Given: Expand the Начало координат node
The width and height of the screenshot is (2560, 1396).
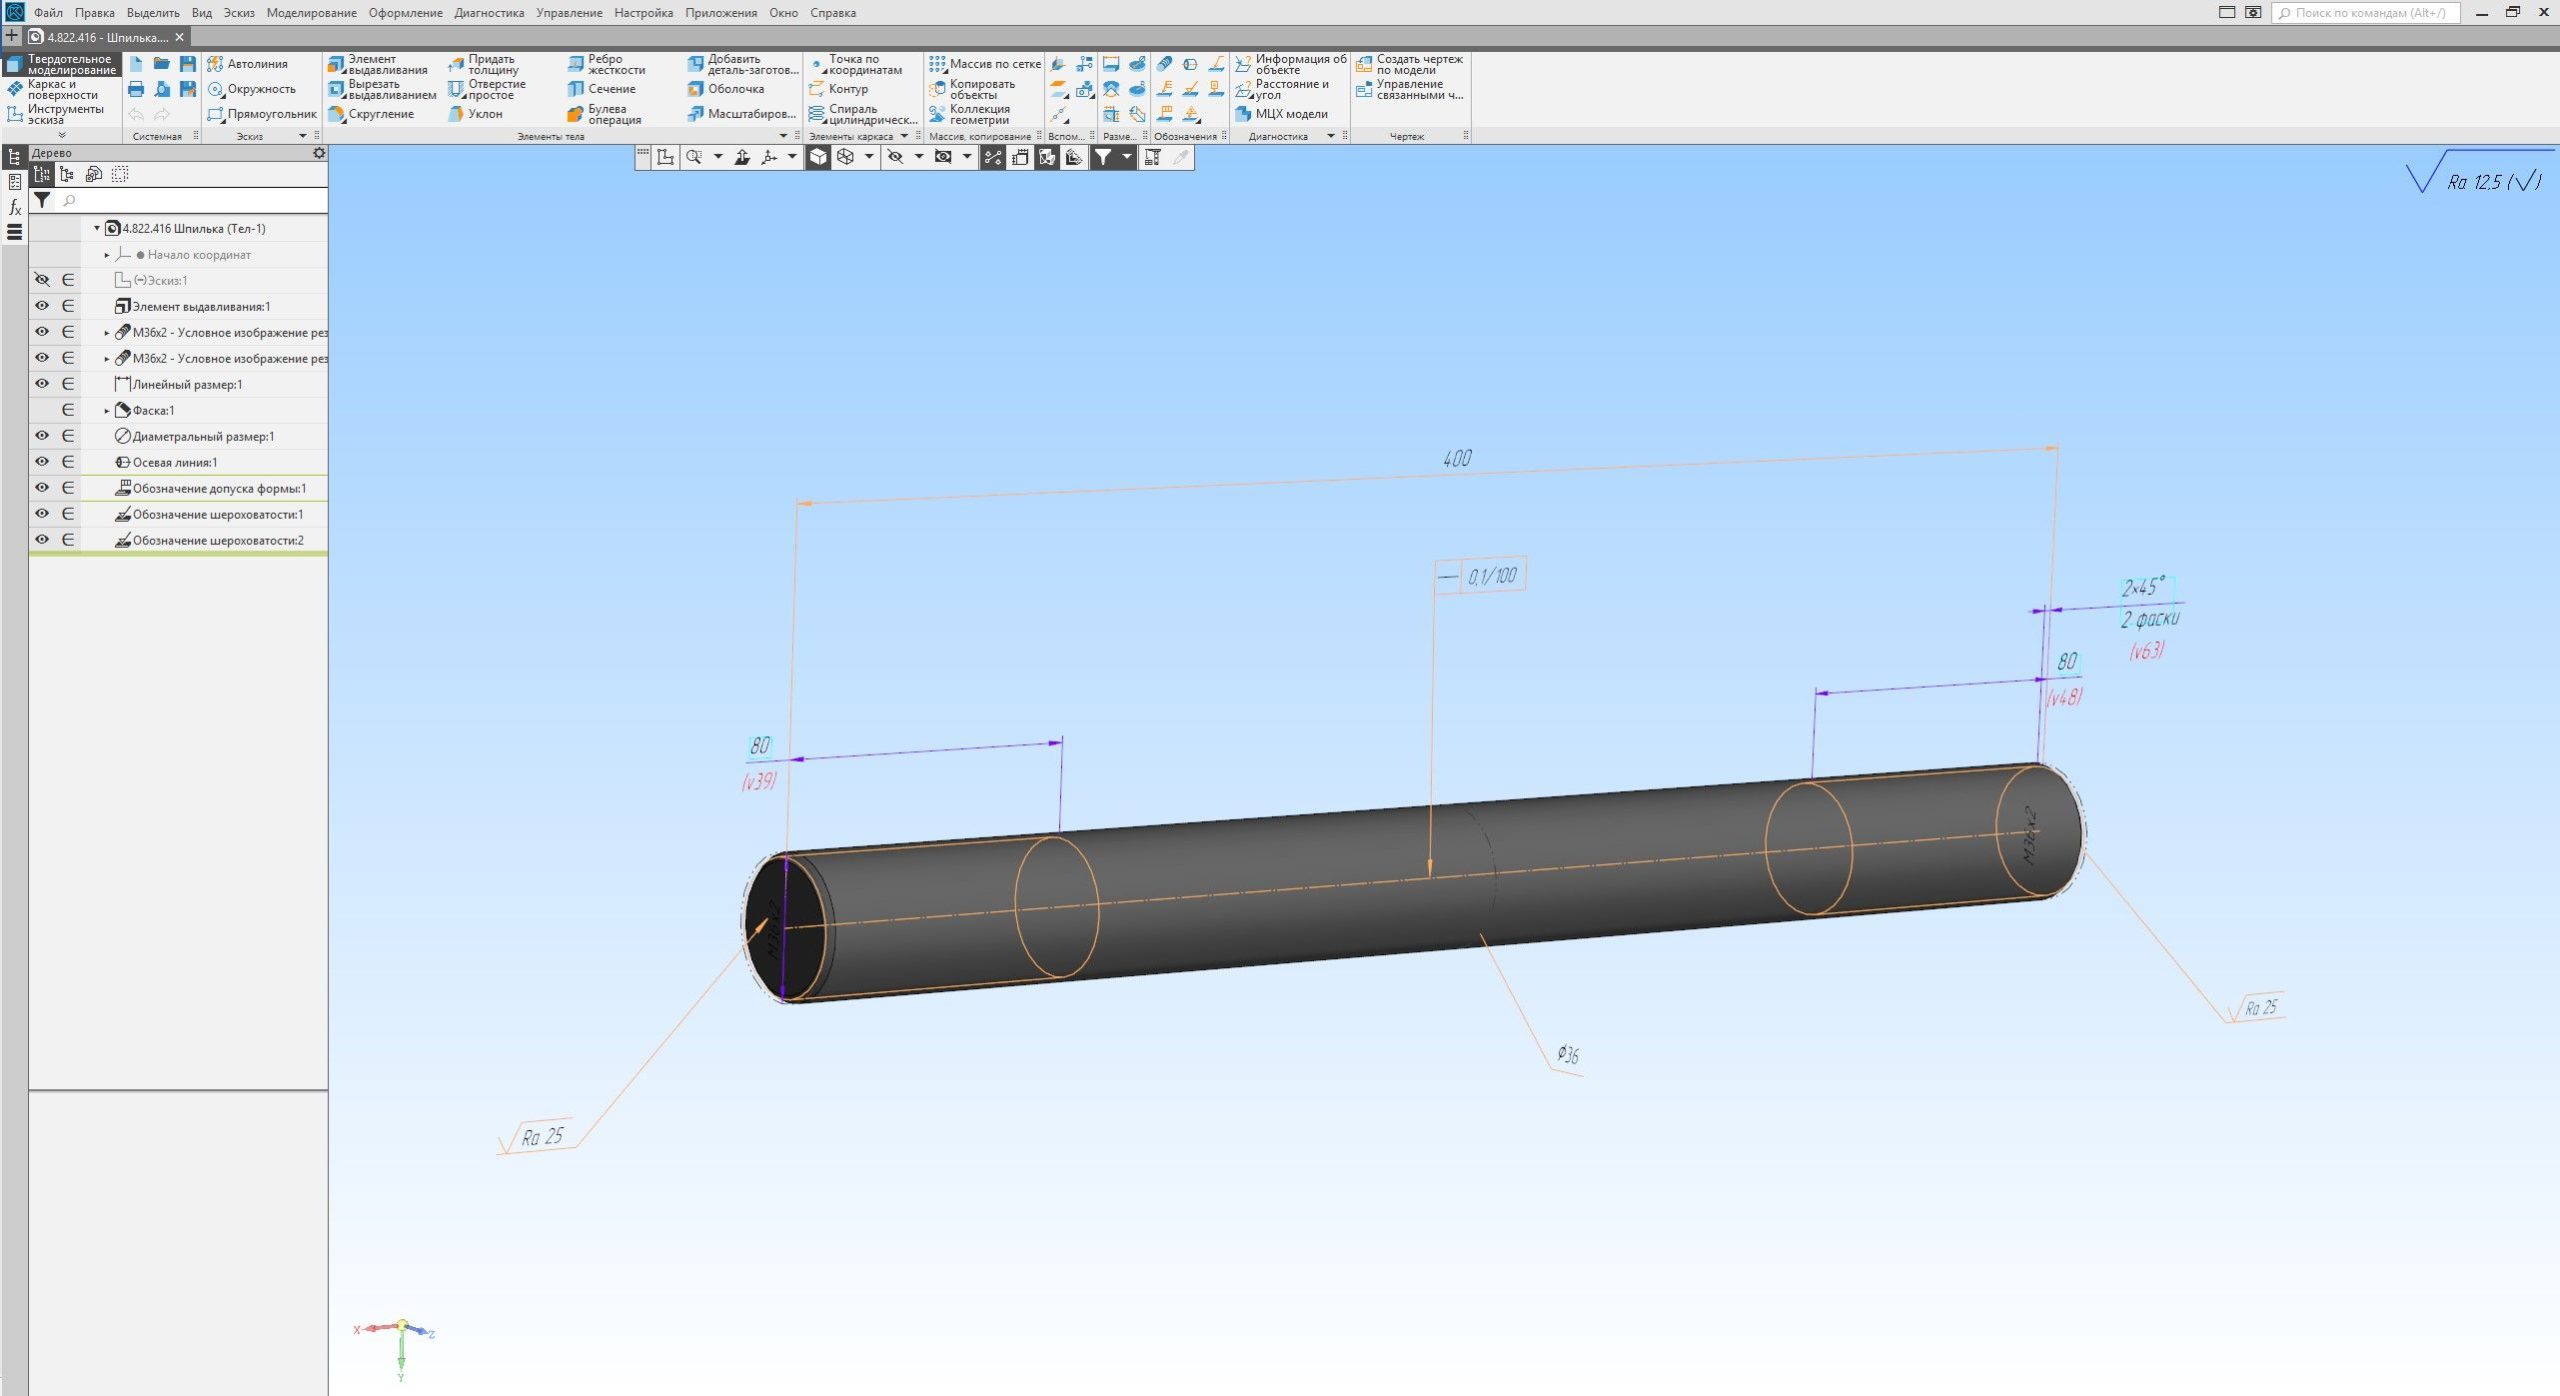Looking at the screenshot, I should (107, 255).
